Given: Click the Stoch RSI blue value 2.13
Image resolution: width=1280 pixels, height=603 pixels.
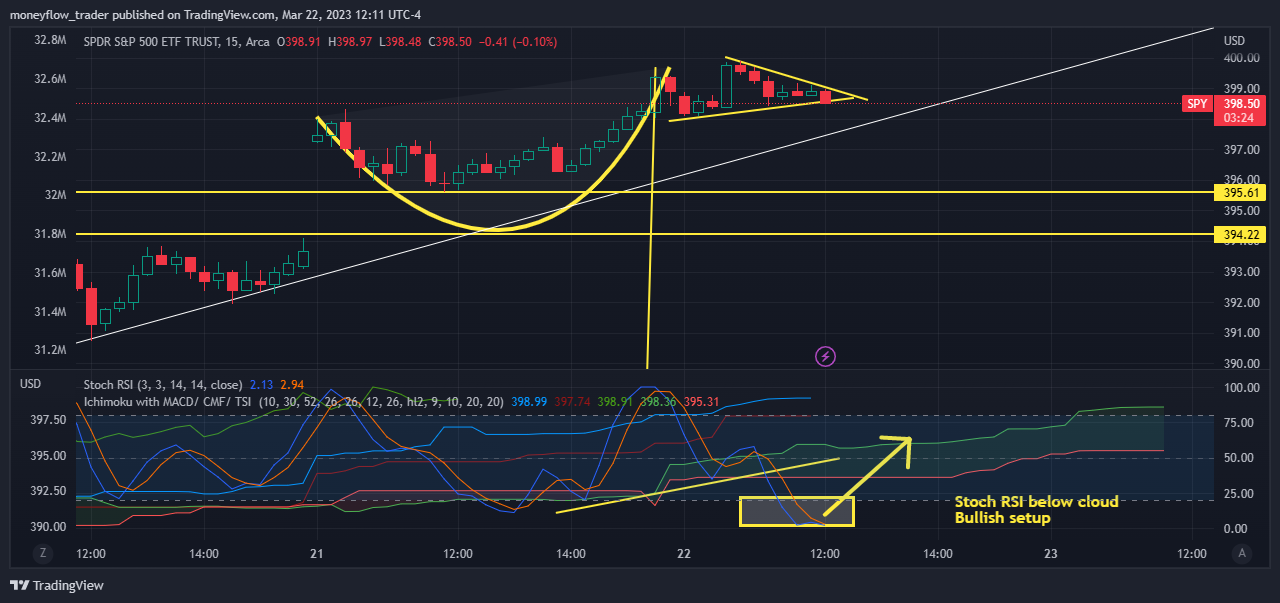Looking at the screenshot, I should [x=262, y=384].
